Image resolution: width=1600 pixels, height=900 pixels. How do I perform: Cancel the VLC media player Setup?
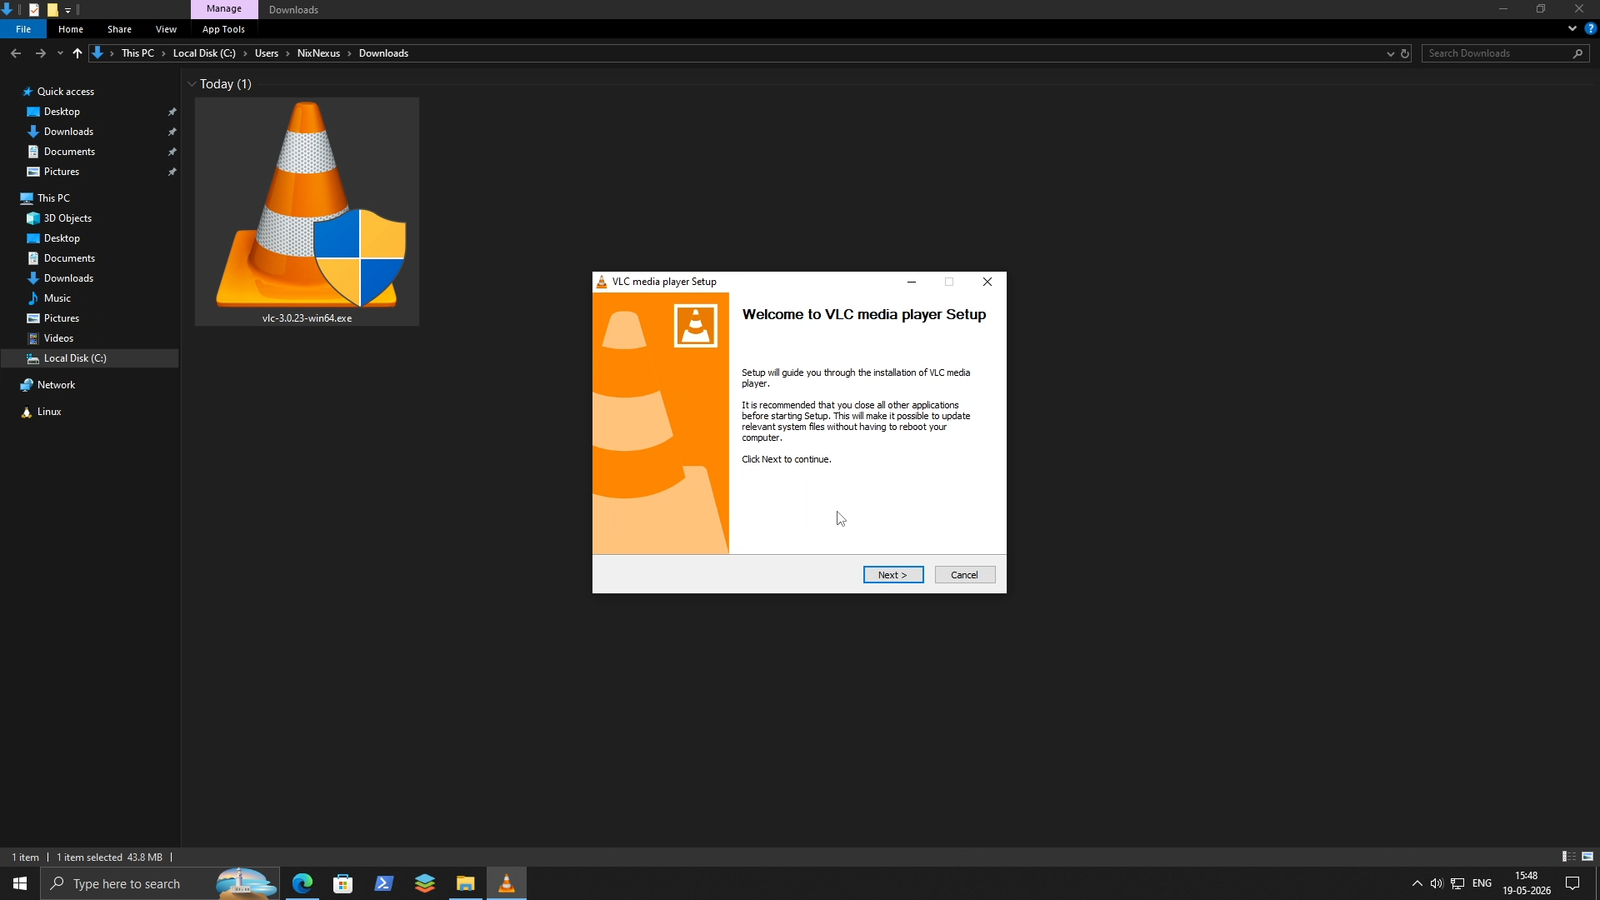964,575
